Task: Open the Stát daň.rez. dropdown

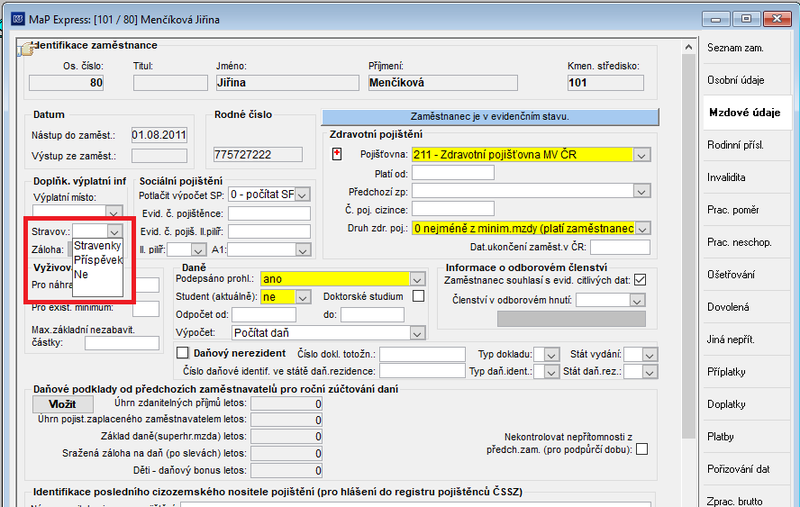Action: point(649,372)
